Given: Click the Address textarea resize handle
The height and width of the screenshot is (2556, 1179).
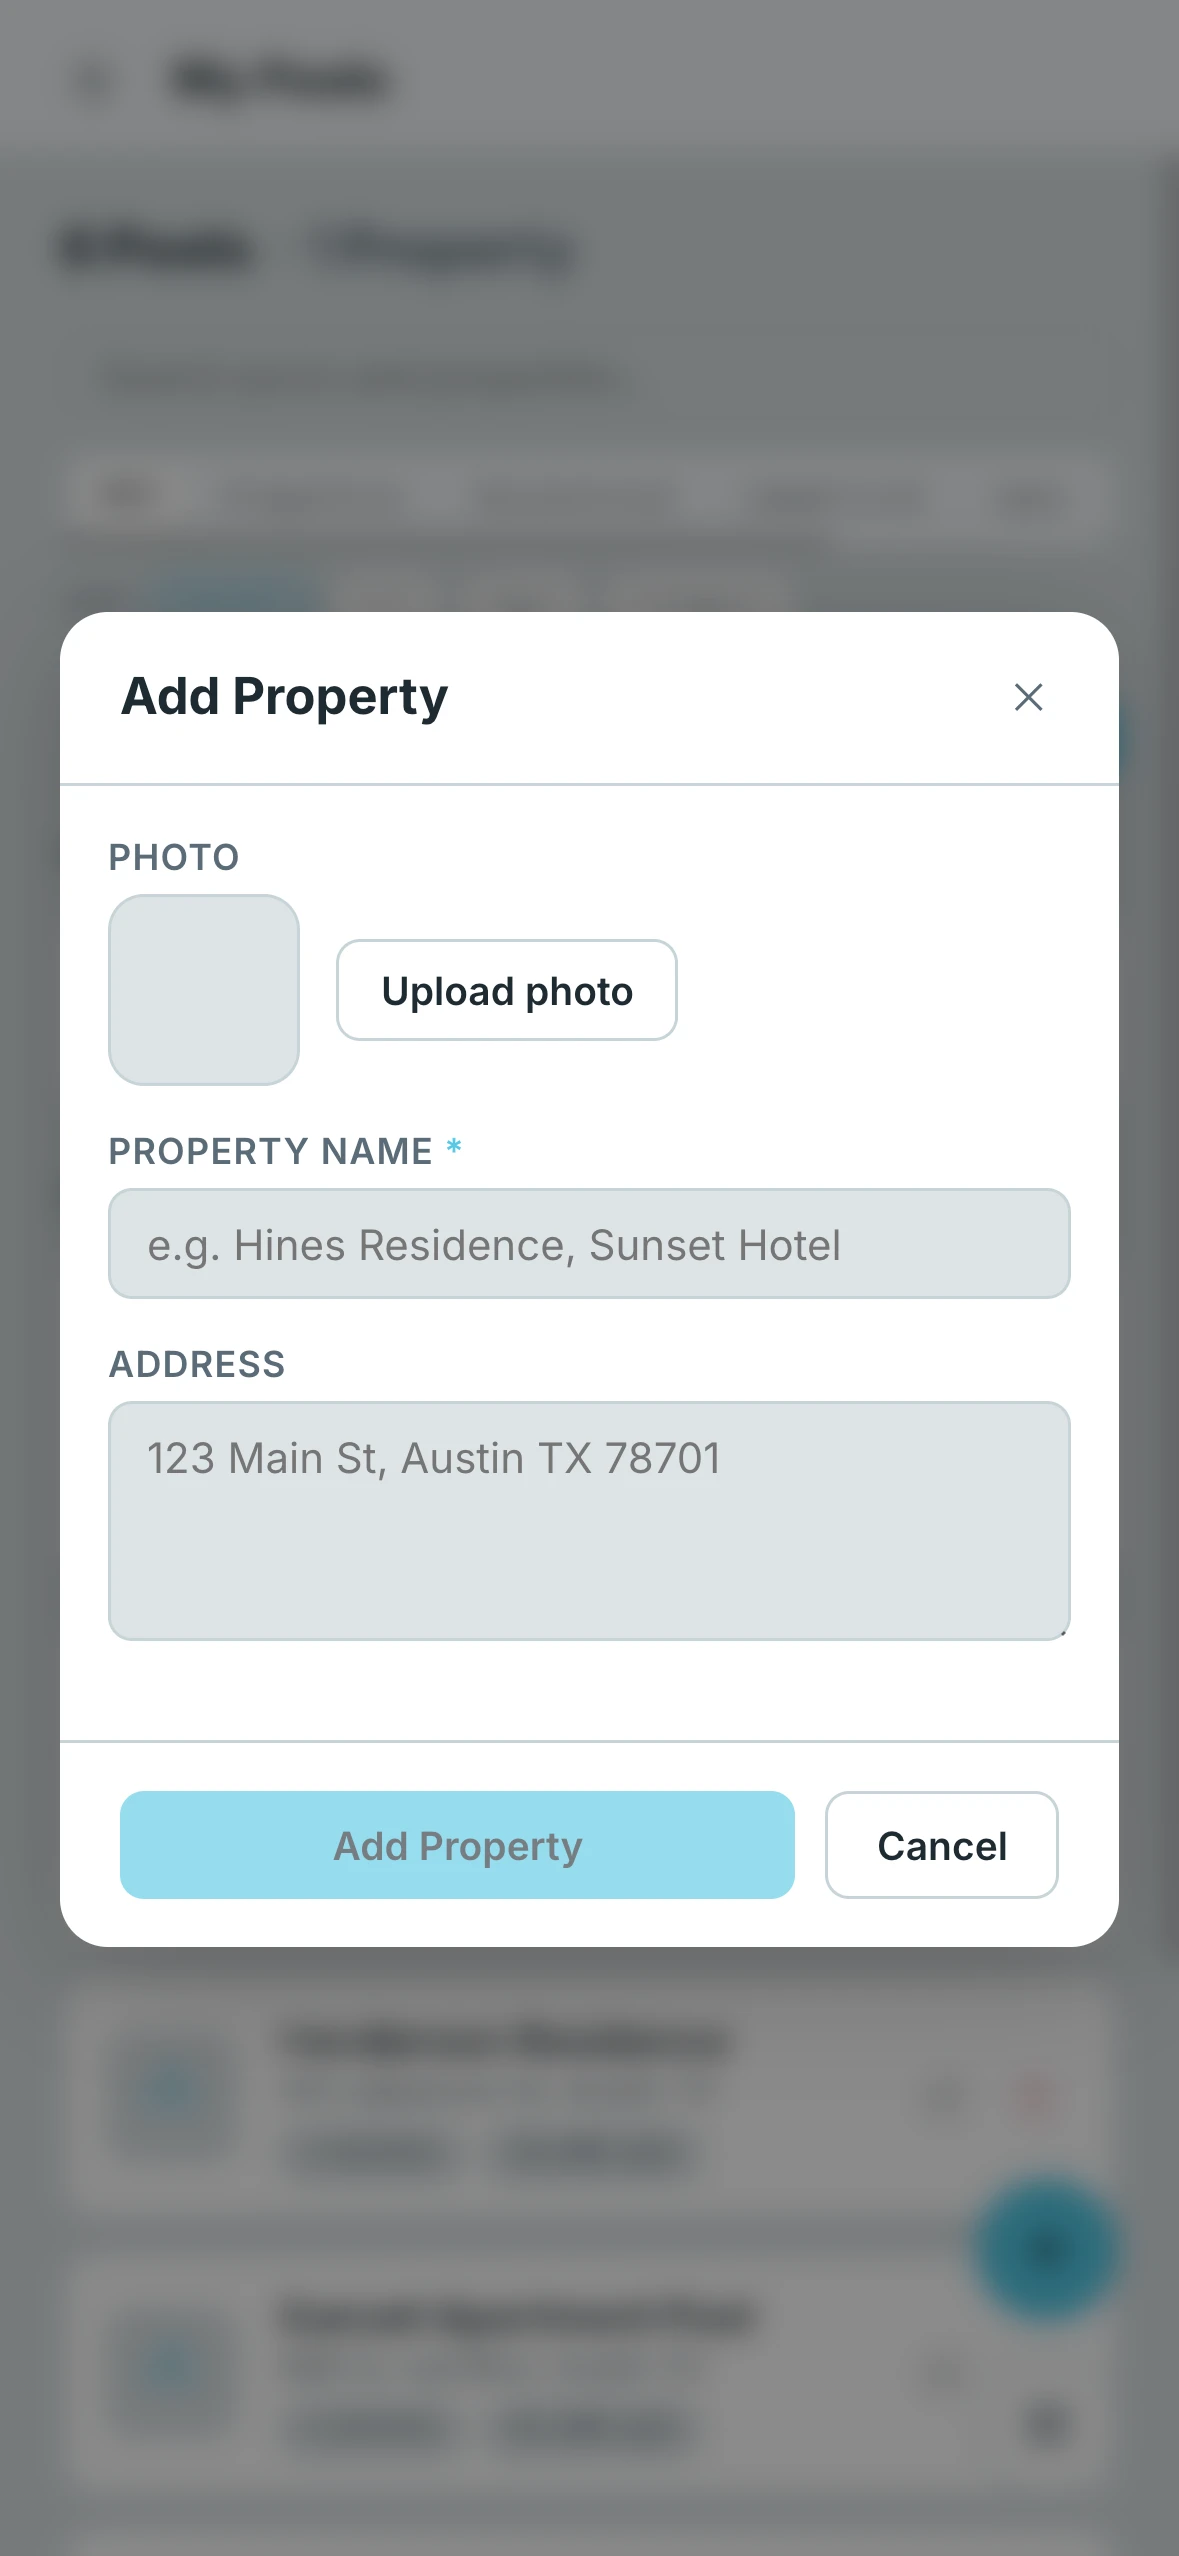Looking at the screenshot, I should (x=1062, y=1632).
